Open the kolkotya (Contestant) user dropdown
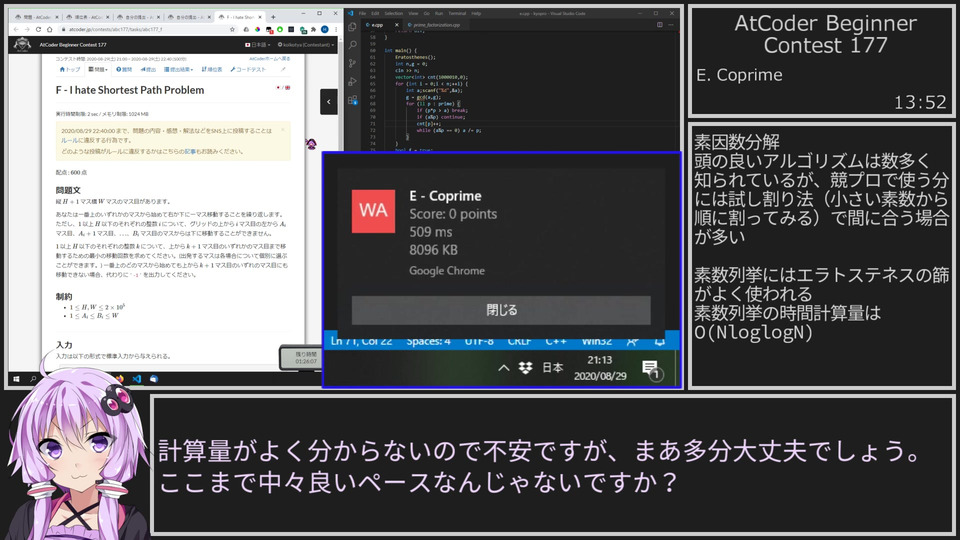Image resolution: width=960 pixels, height=540 pixels. coord(306,45)
